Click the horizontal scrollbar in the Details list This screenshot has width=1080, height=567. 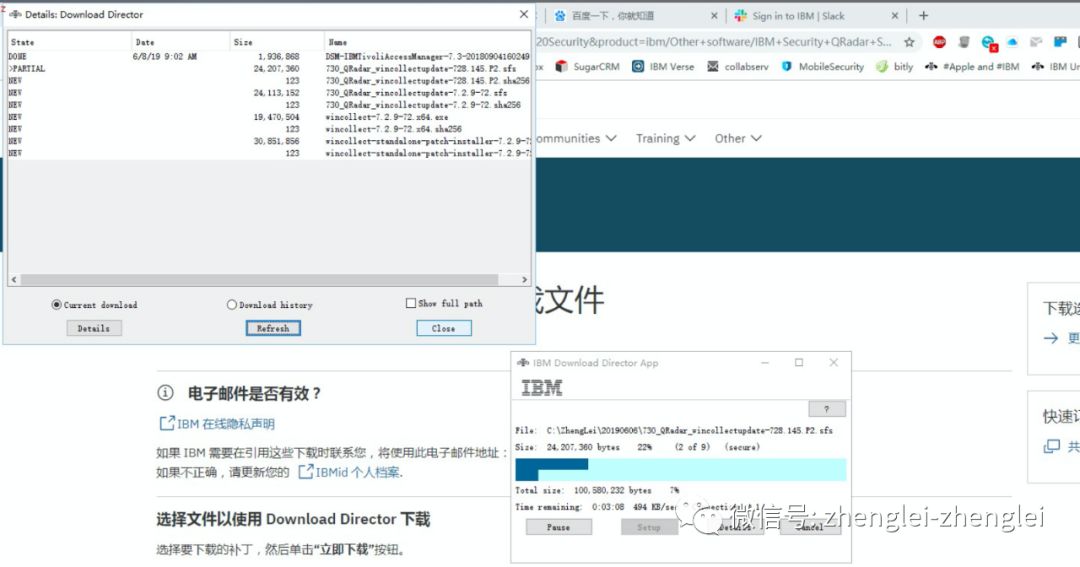click(259, 280)
